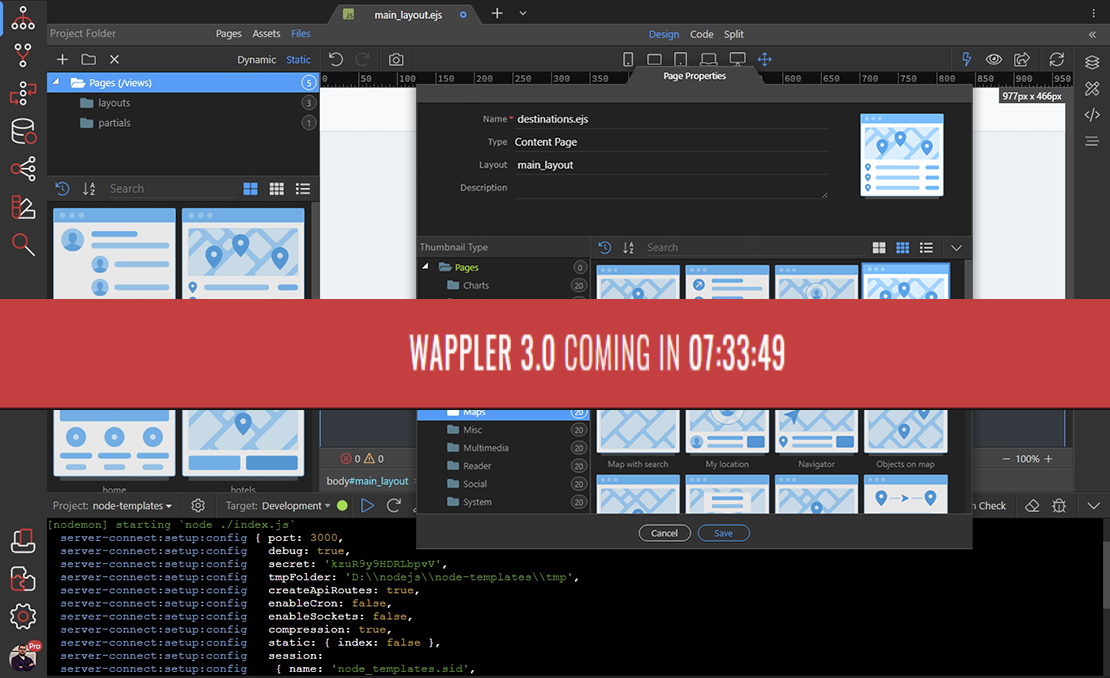Click the share/open in browser icon

coord(1022,59)
